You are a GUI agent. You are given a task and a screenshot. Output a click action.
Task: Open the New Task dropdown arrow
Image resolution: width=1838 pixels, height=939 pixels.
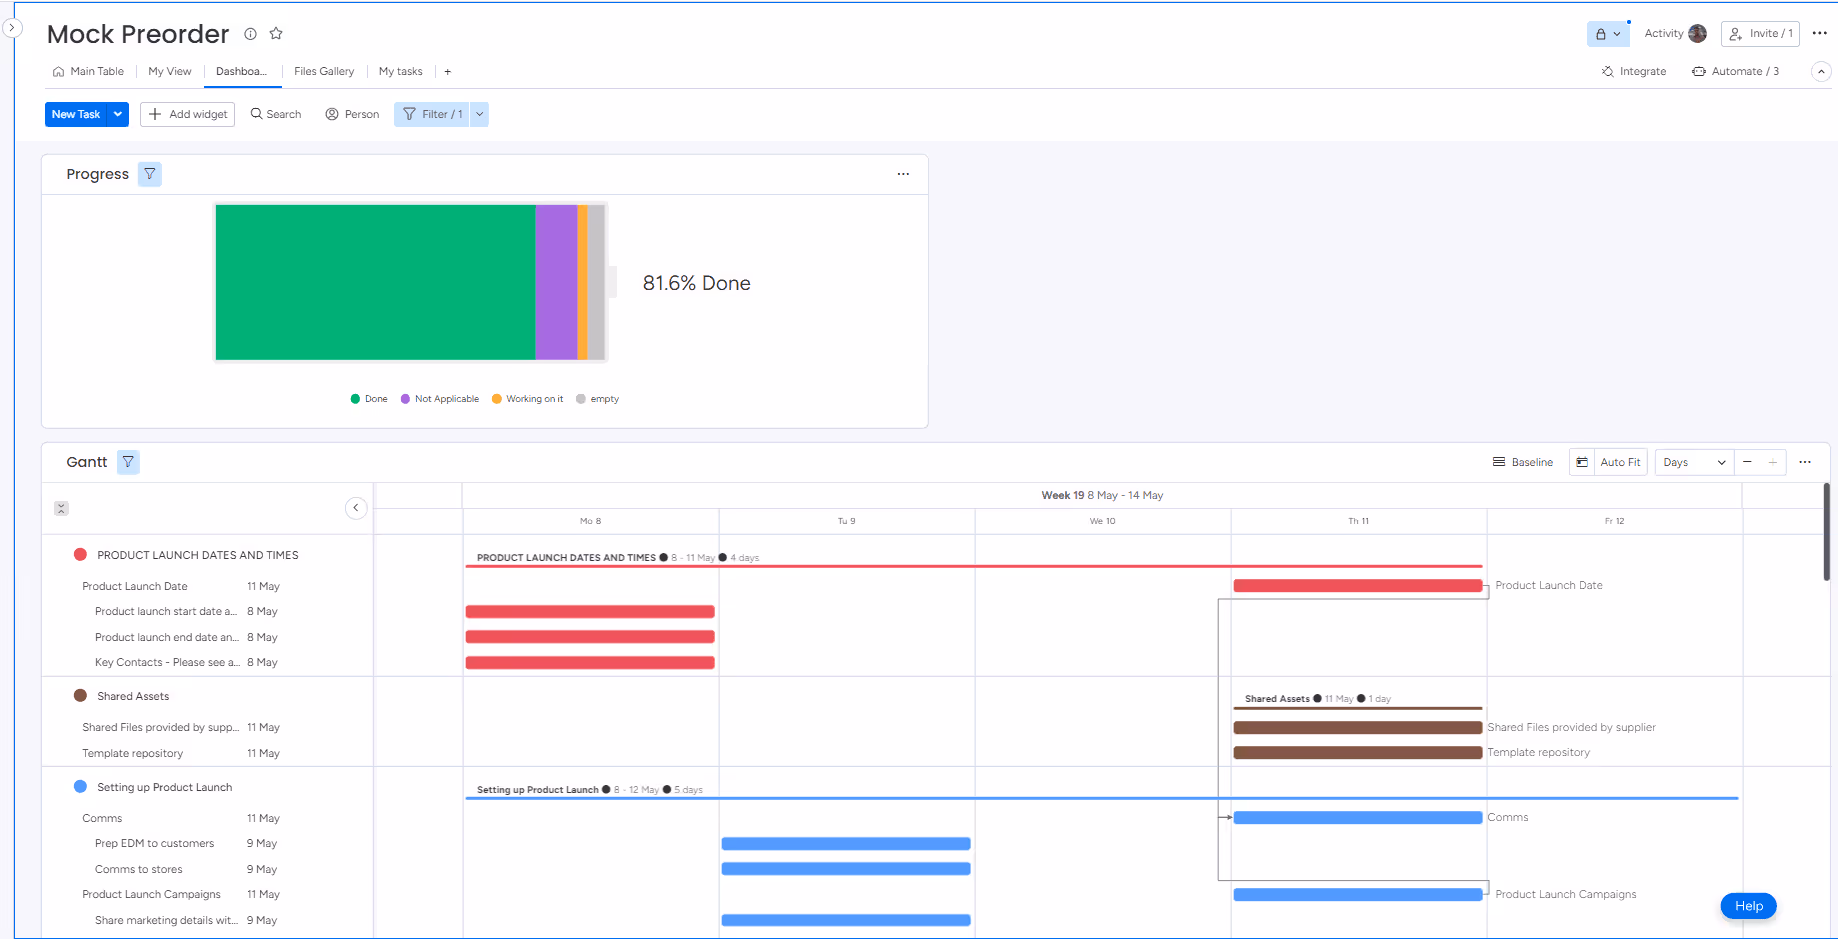117,114
